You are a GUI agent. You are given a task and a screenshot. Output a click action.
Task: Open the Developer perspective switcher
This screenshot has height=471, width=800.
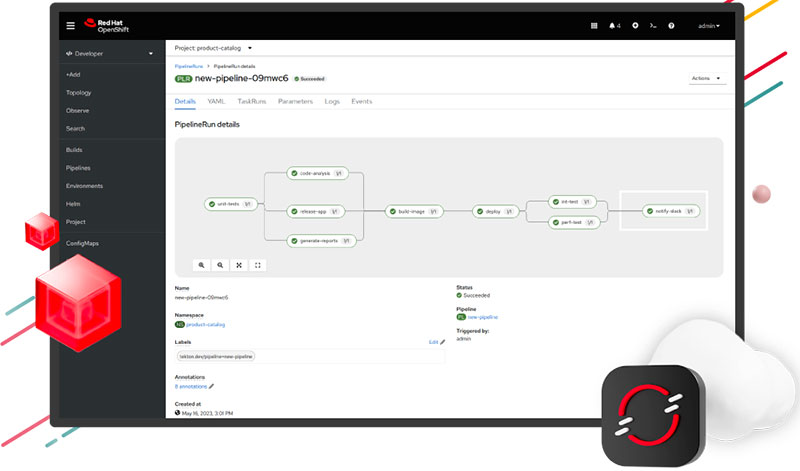(110, 53)
